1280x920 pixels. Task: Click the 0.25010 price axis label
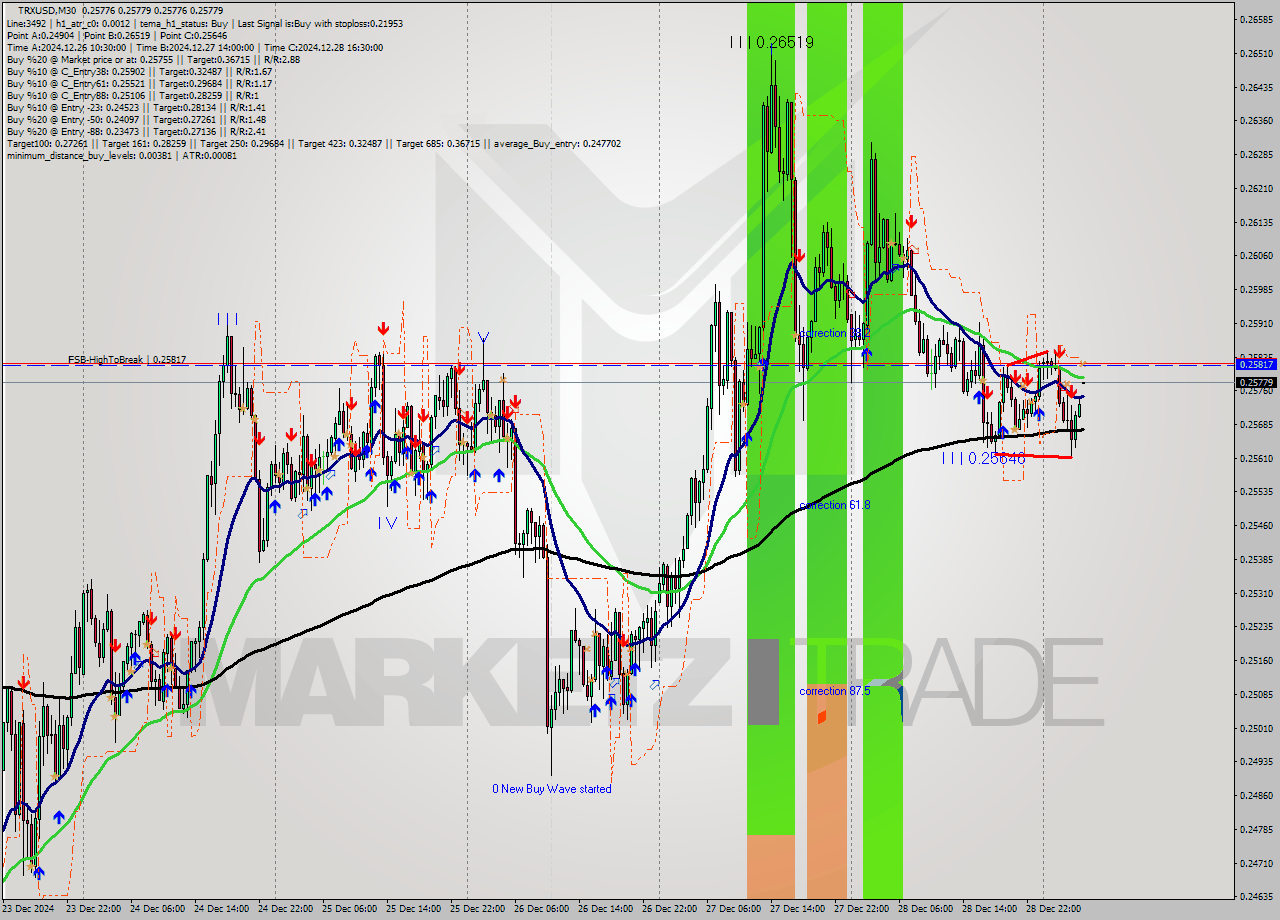[x=1257, y=727]
